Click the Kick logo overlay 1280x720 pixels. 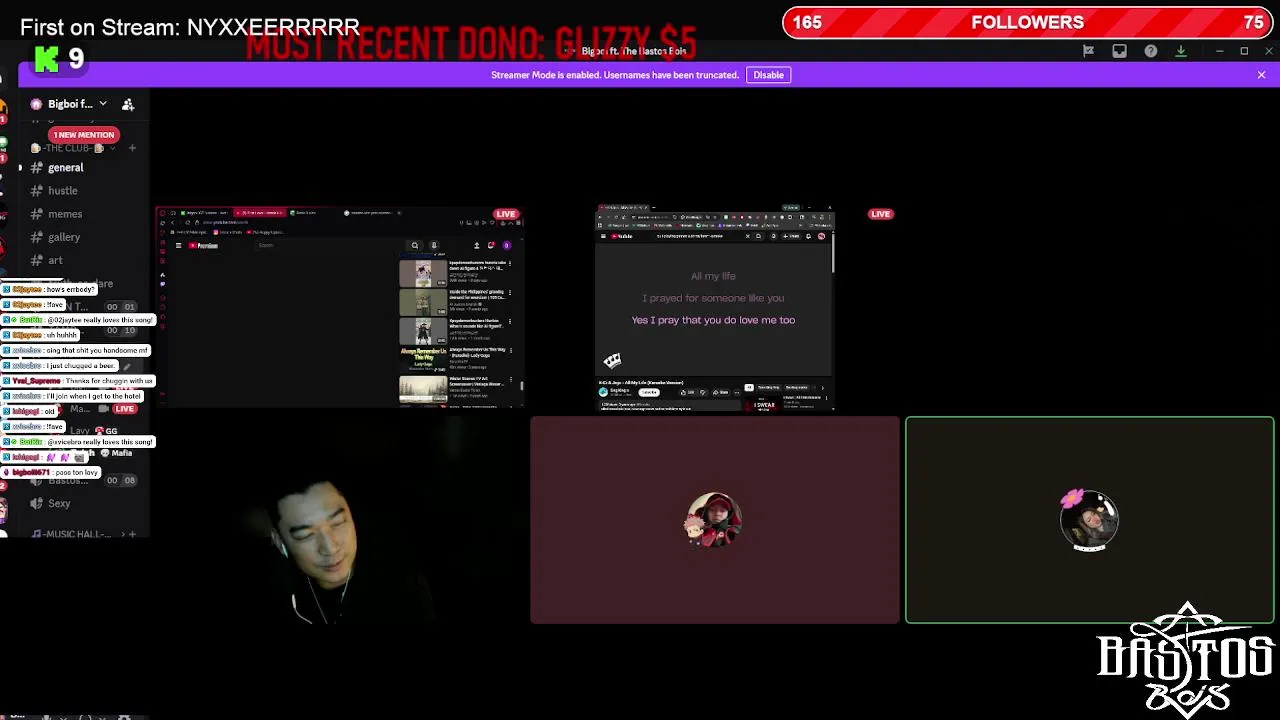[46, 59]
